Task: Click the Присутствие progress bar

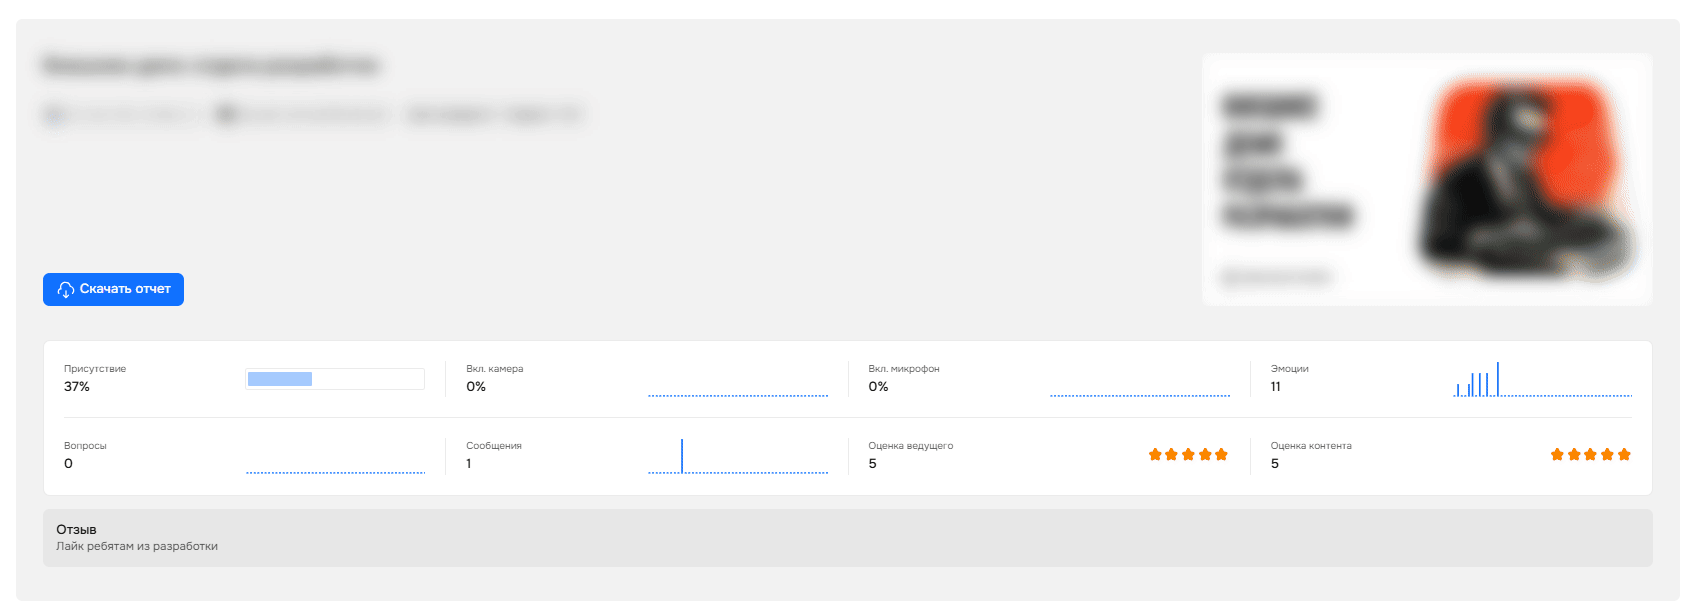Action: coord(335,379)
